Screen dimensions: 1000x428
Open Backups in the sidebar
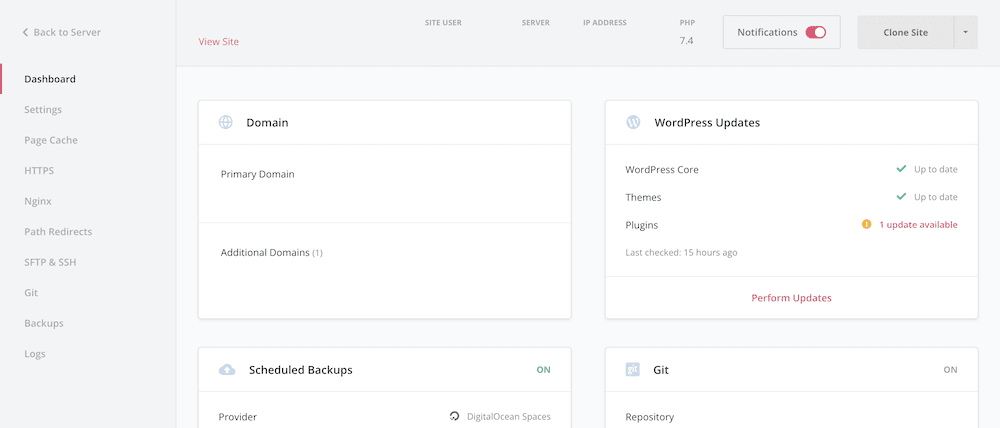44,323
